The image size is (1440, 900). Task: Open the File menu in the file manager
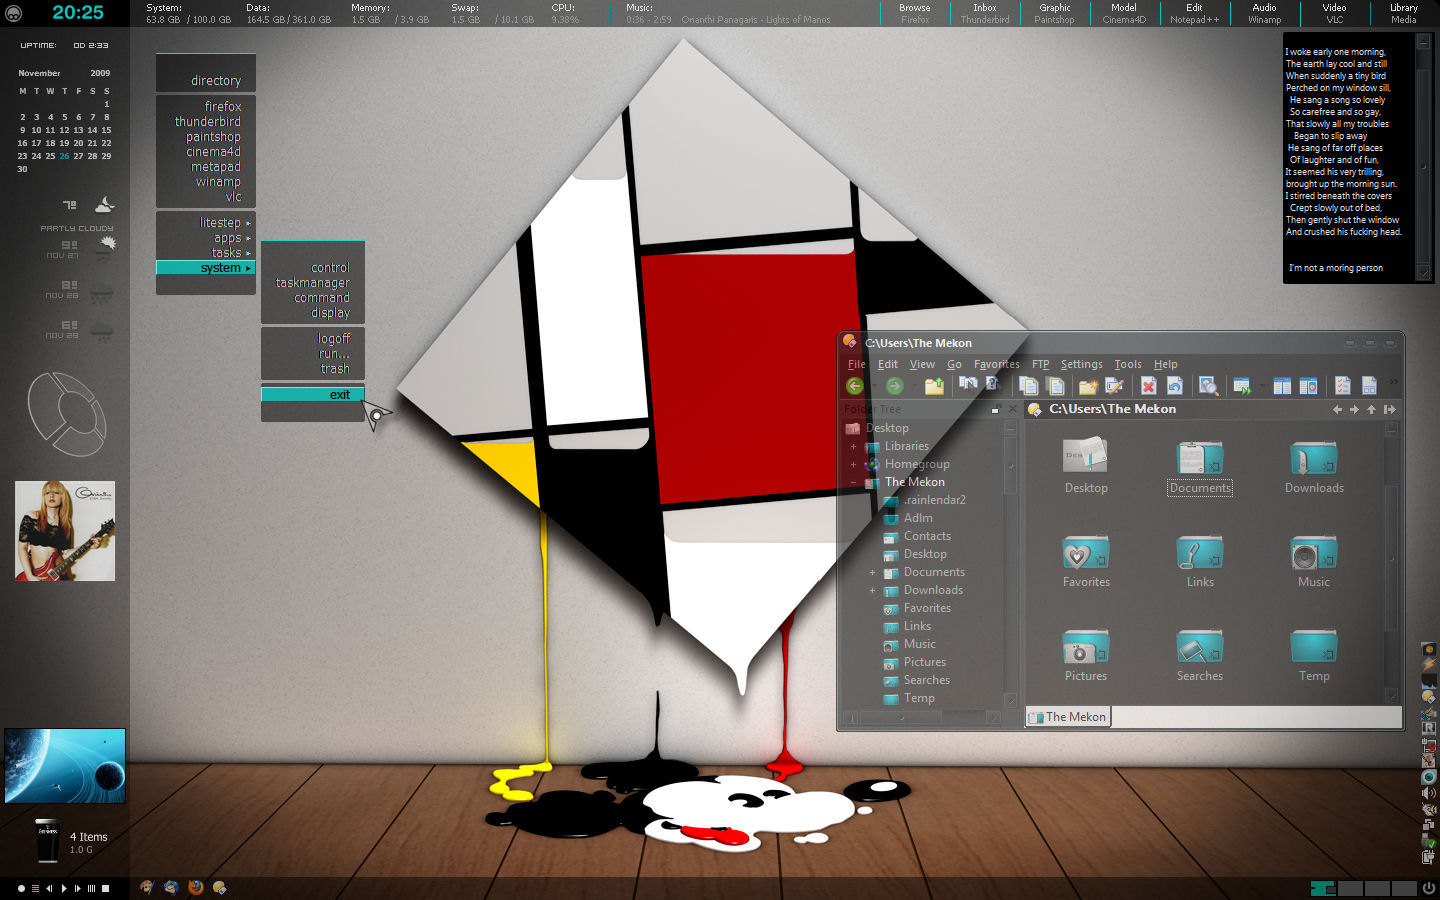click(856, 364)
